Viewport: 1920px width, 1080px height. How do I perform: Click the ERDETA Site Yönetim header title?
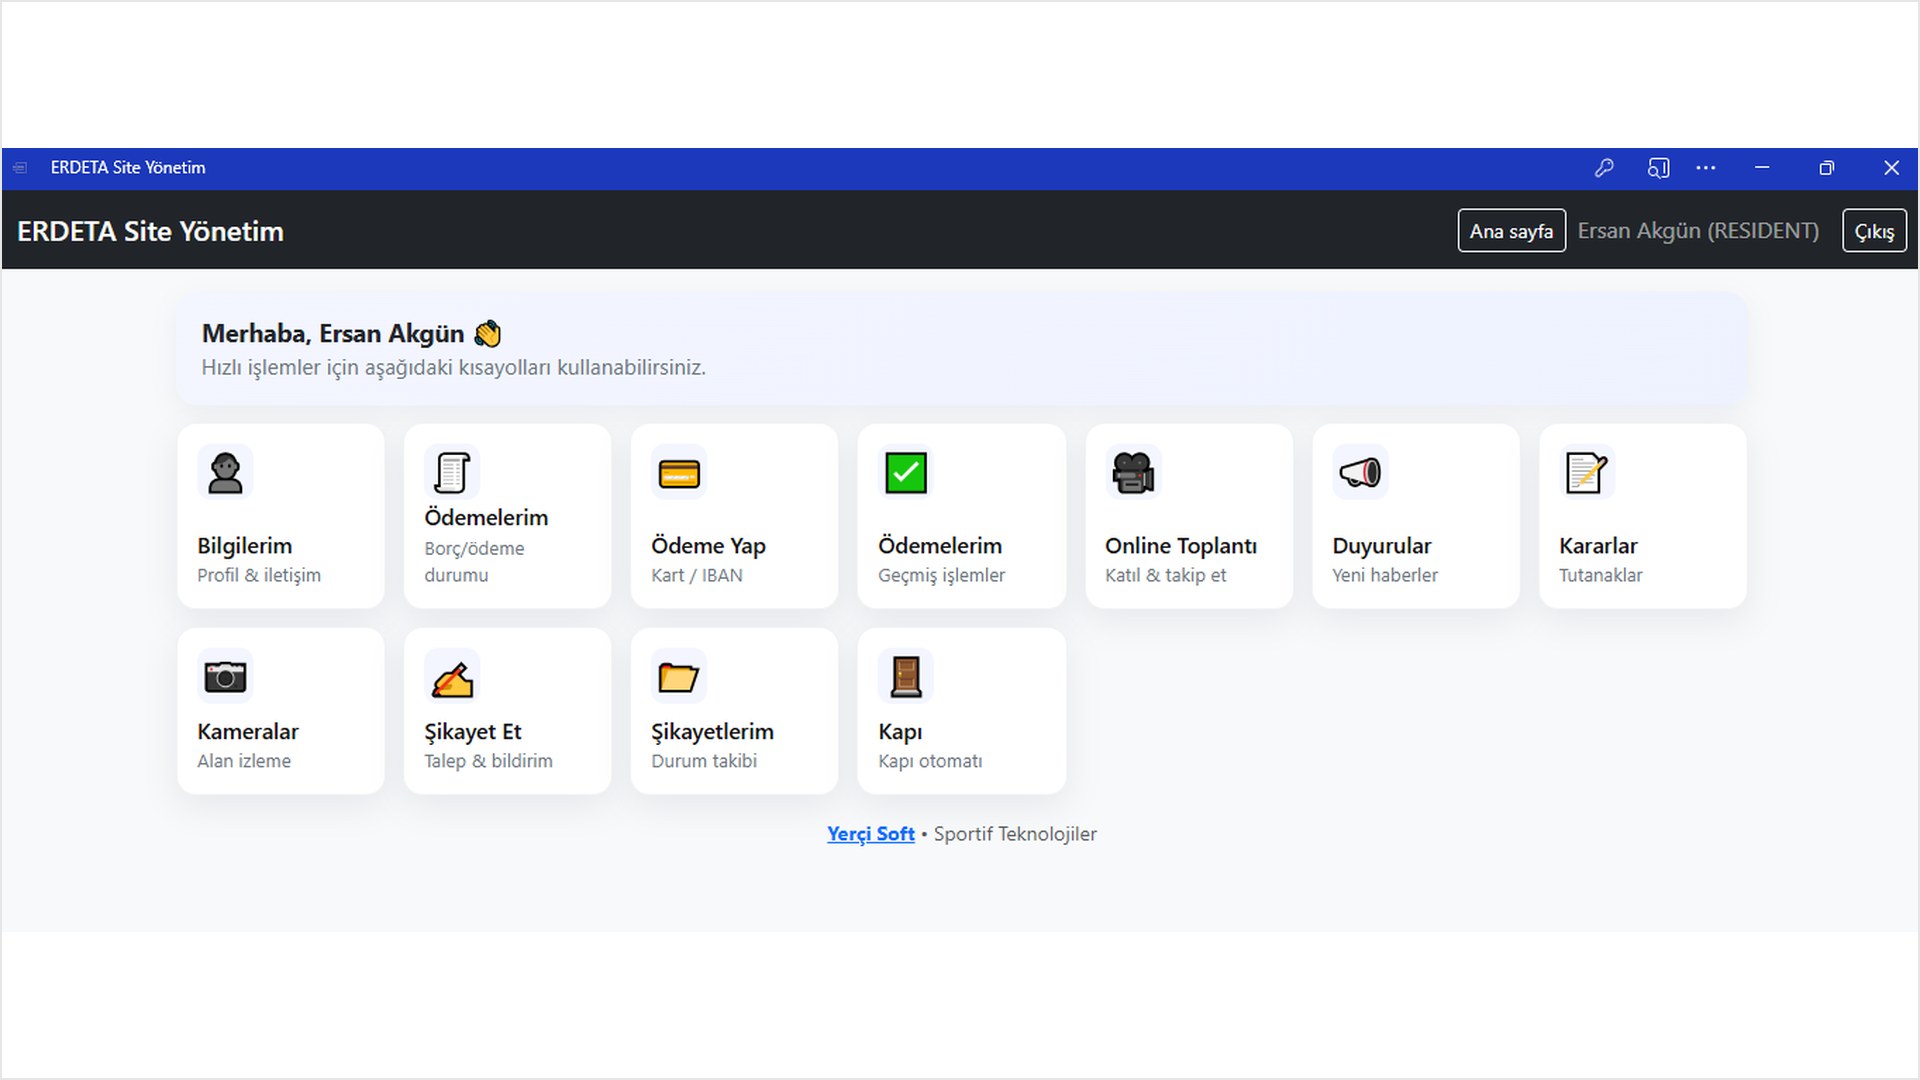pyautogui.click(x=150, y=231)
